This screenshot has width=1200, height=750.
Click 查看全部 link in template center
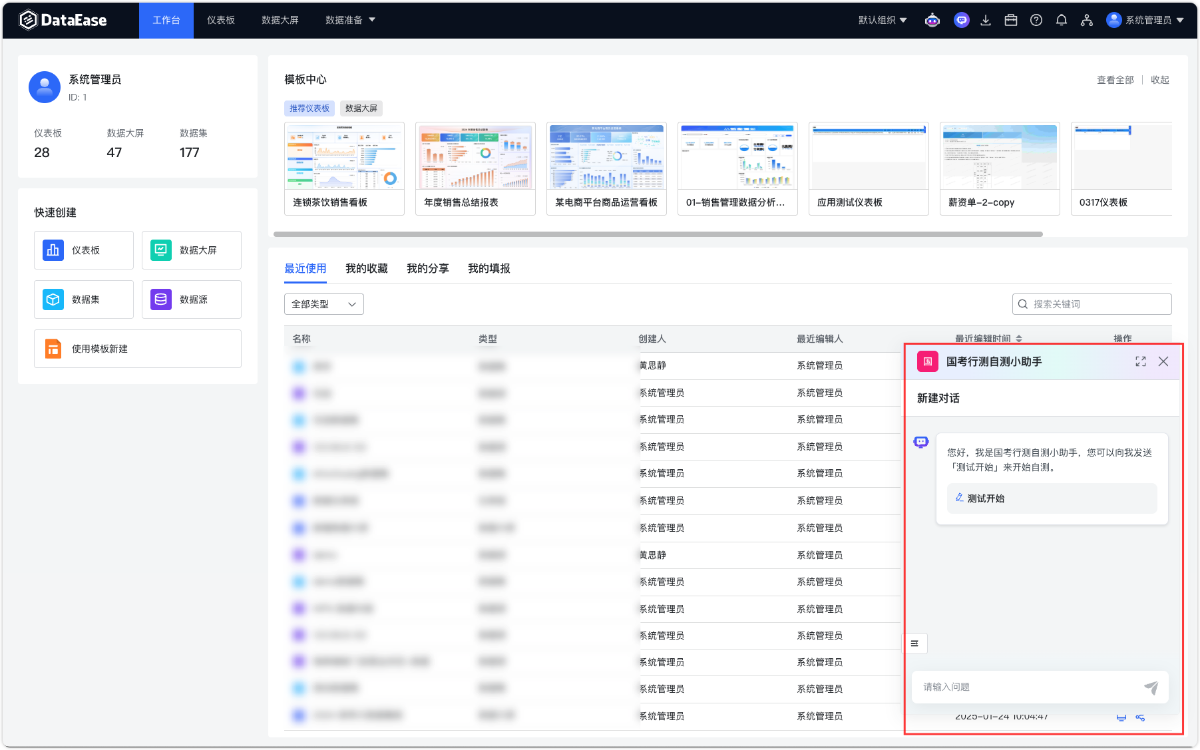(x=1115, y=80)
